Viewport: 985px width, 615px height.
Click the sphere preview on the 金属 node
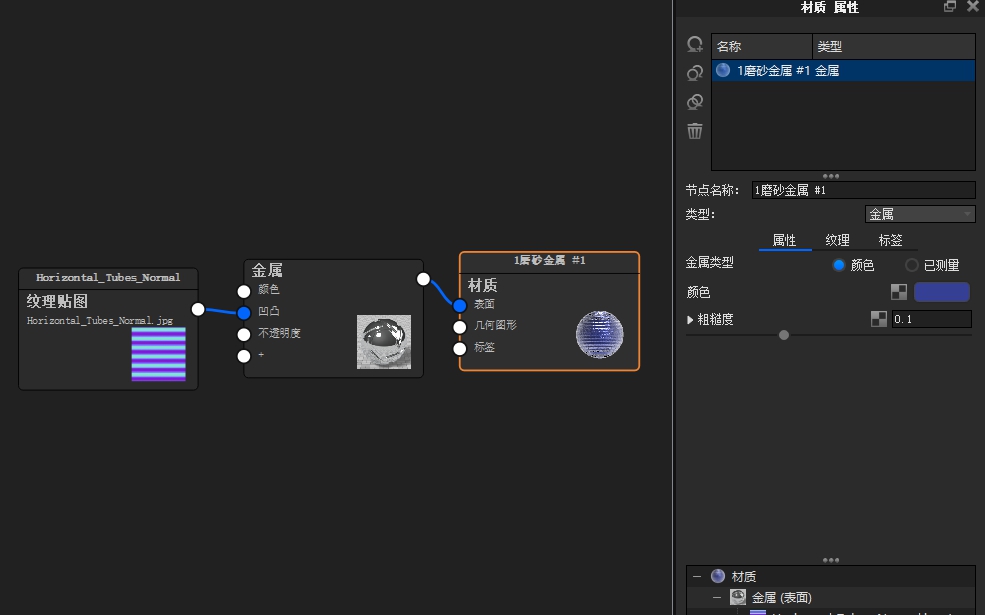point(383,341)
